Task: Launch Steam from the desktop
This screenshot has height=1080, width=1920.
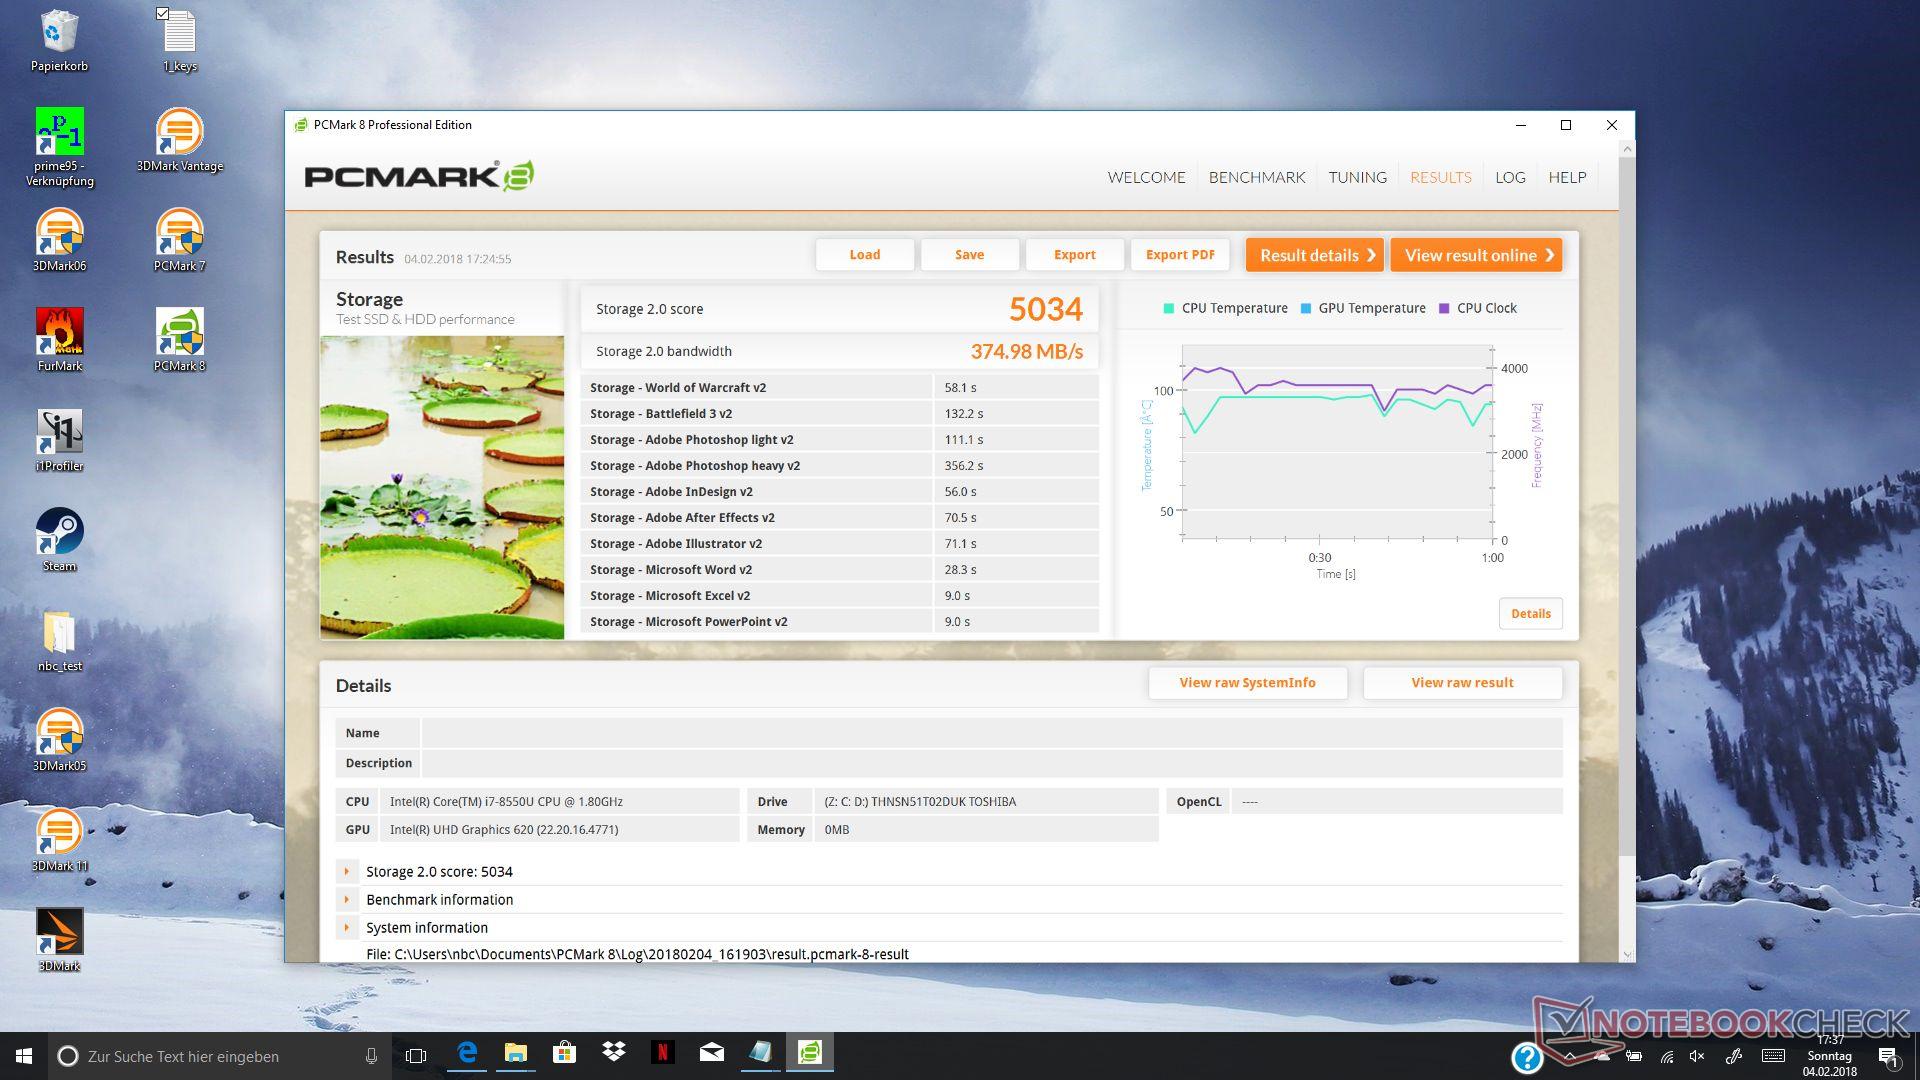Action: [x=59, y=533]
